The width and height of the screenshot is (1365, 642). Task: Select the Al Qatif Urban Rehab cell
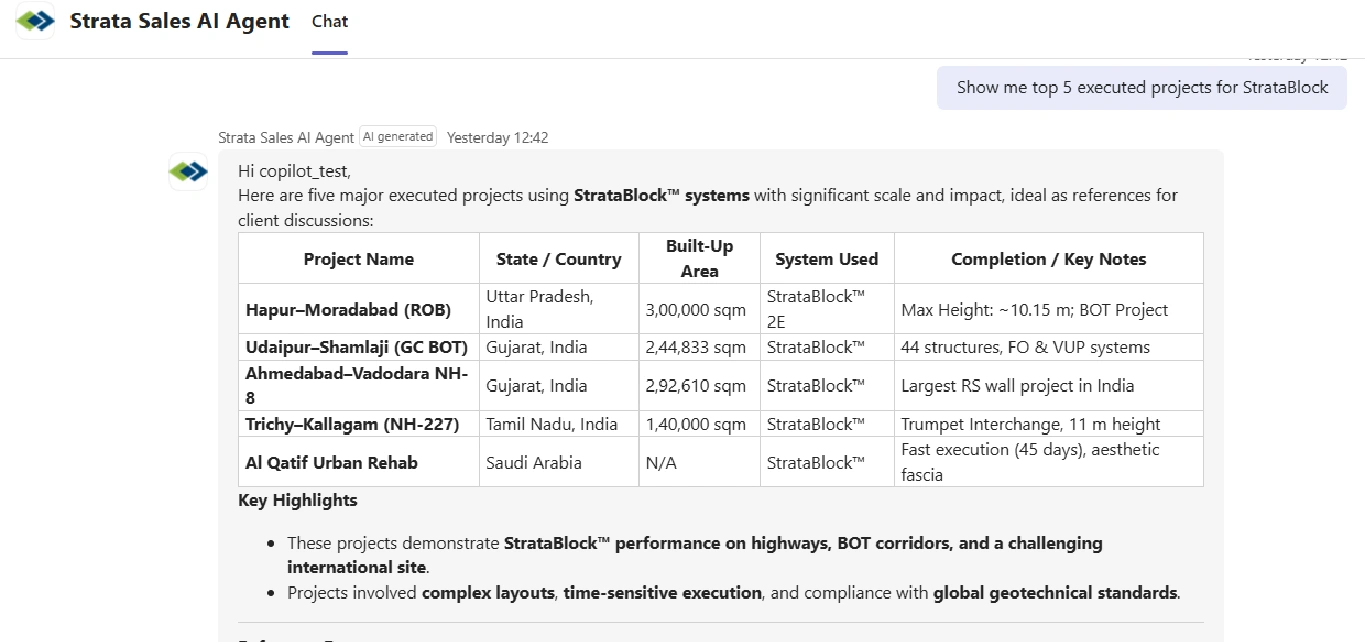pyautogui.click(x=359, y=463)
